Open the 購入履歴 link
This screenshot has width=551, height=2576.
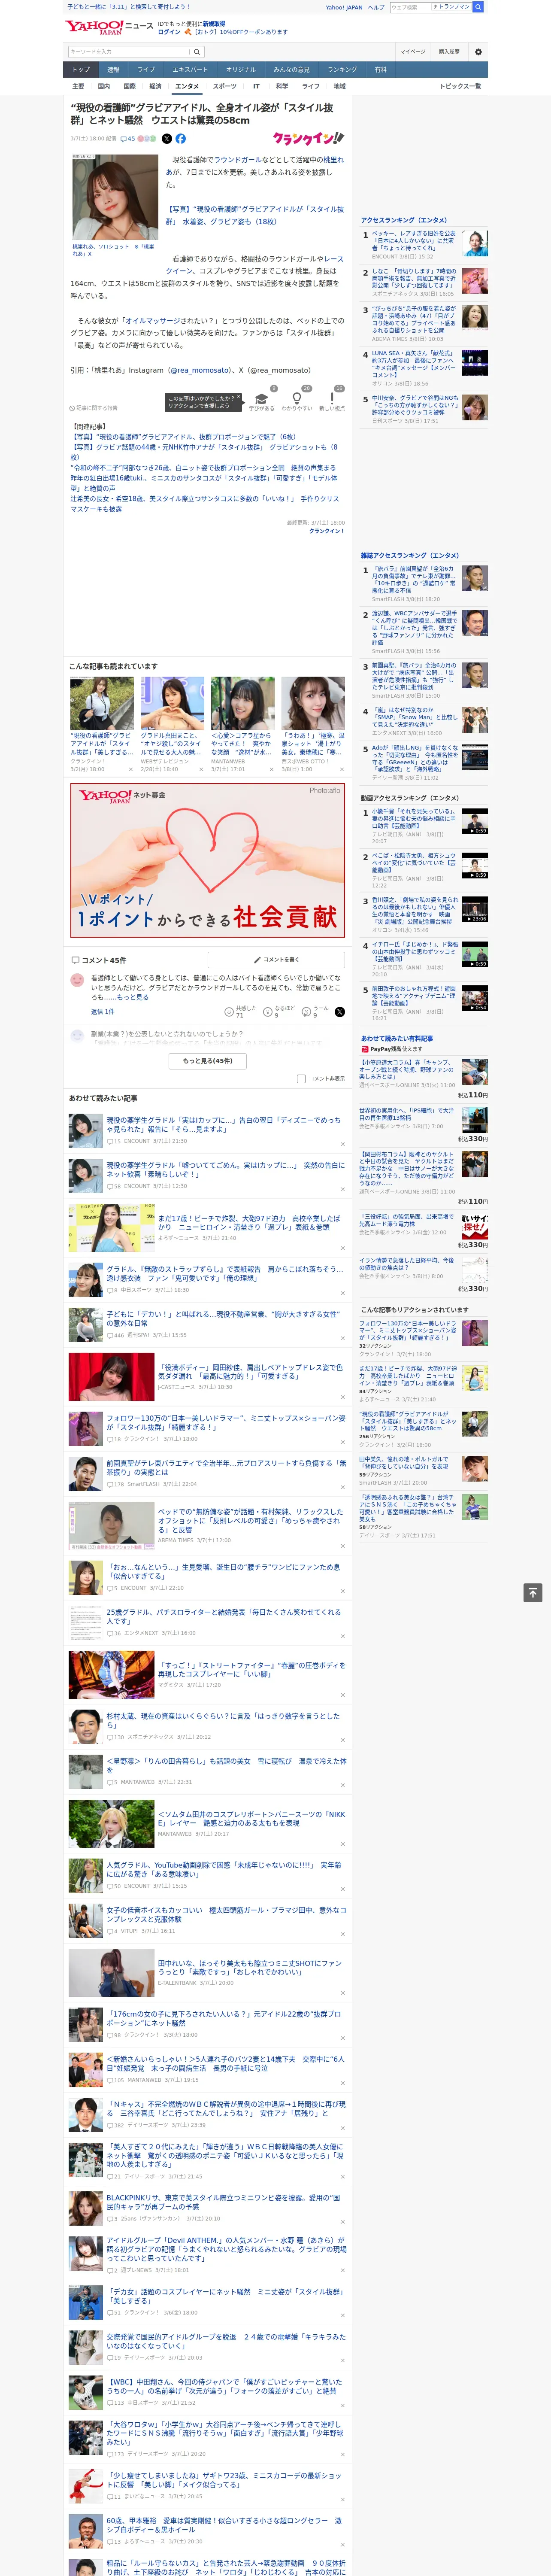tap(449, 52)
